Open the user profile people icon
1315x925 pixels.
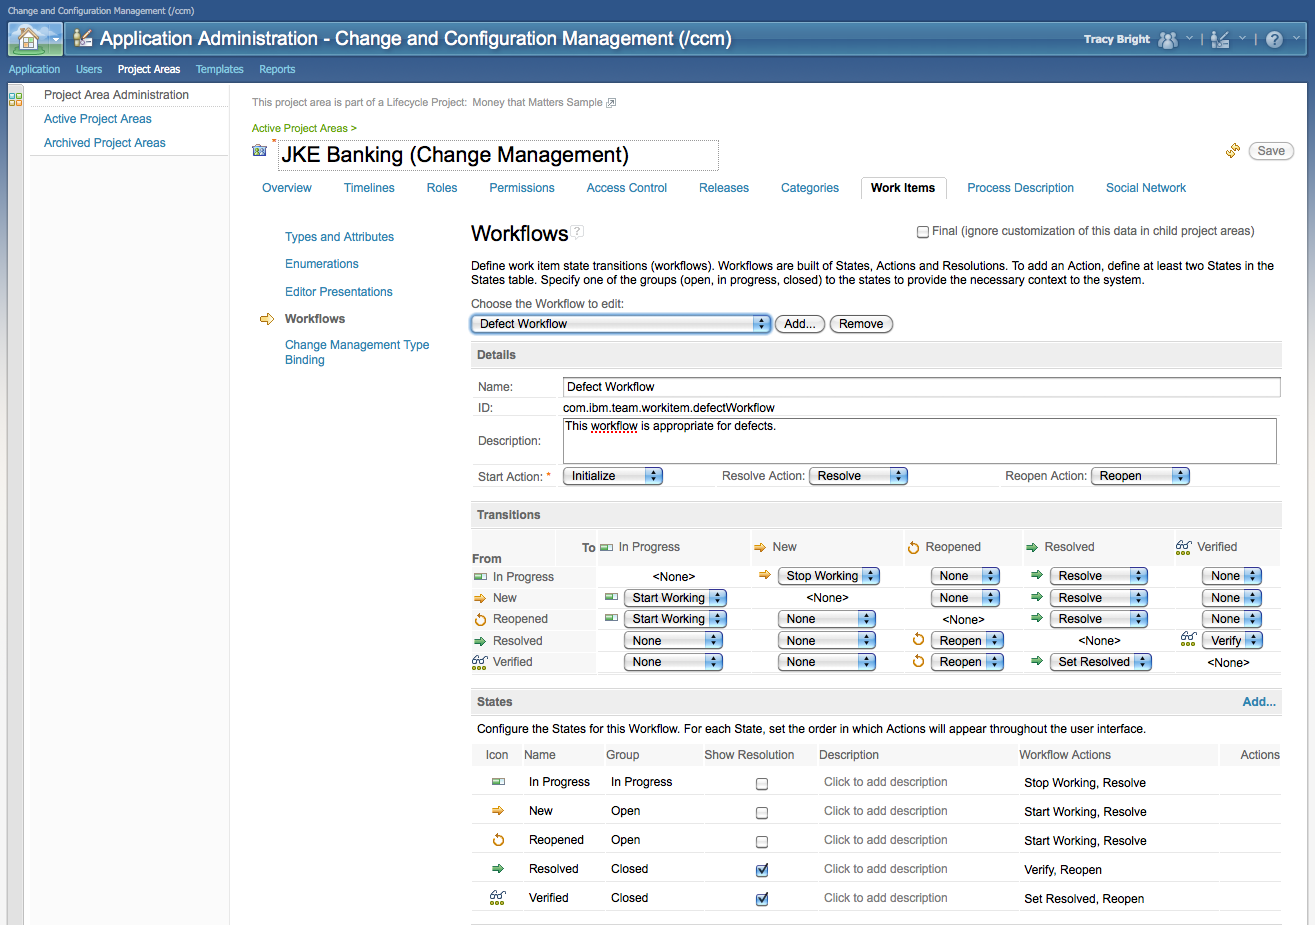coord(1168,40)
